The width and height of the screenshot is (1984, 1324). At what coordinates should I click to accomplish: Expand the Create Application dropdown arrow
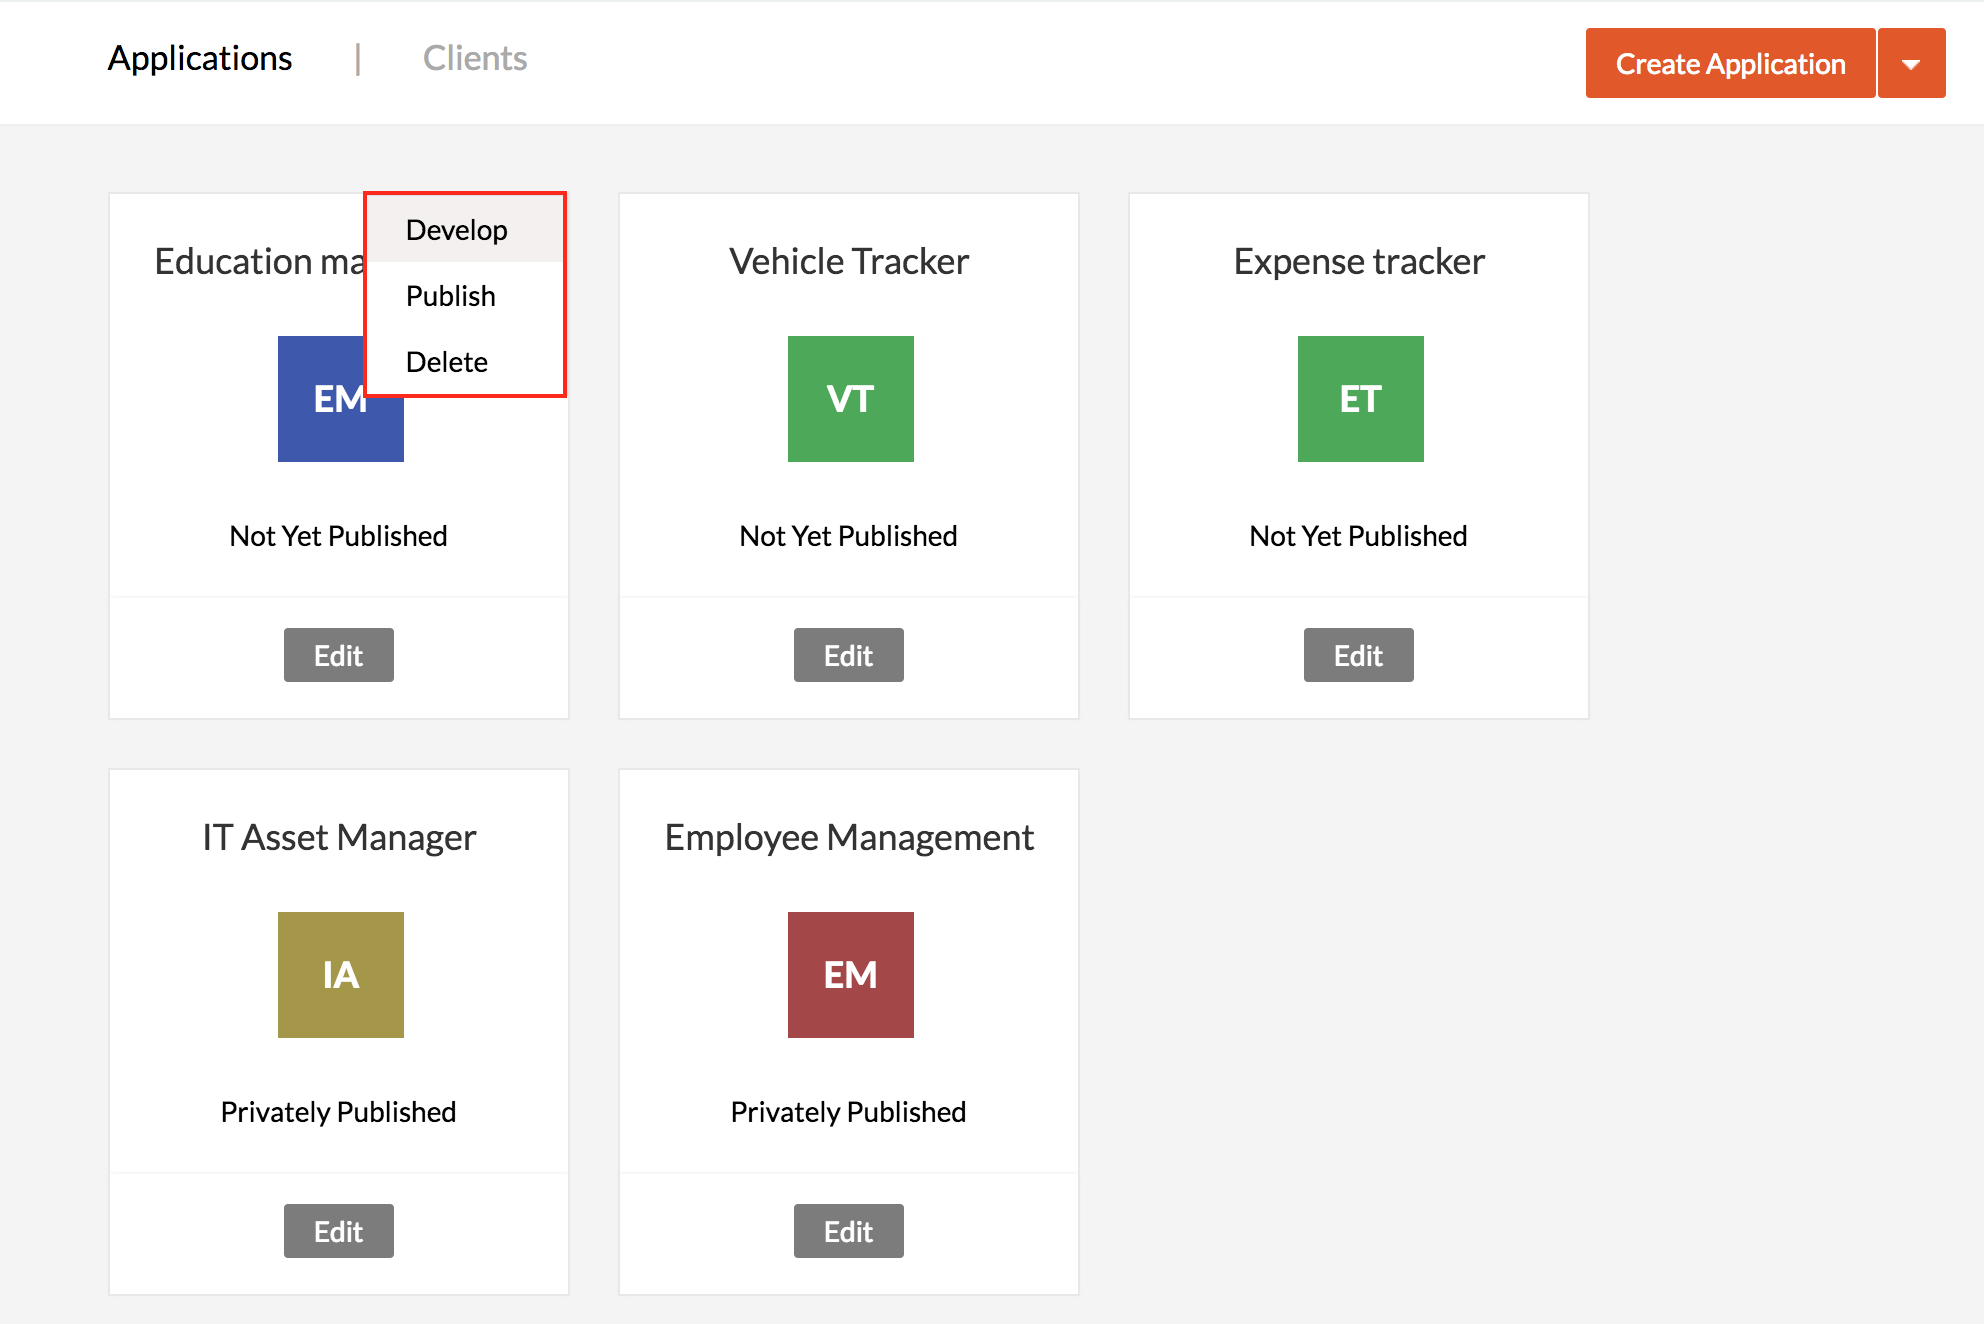(1911, 63)
